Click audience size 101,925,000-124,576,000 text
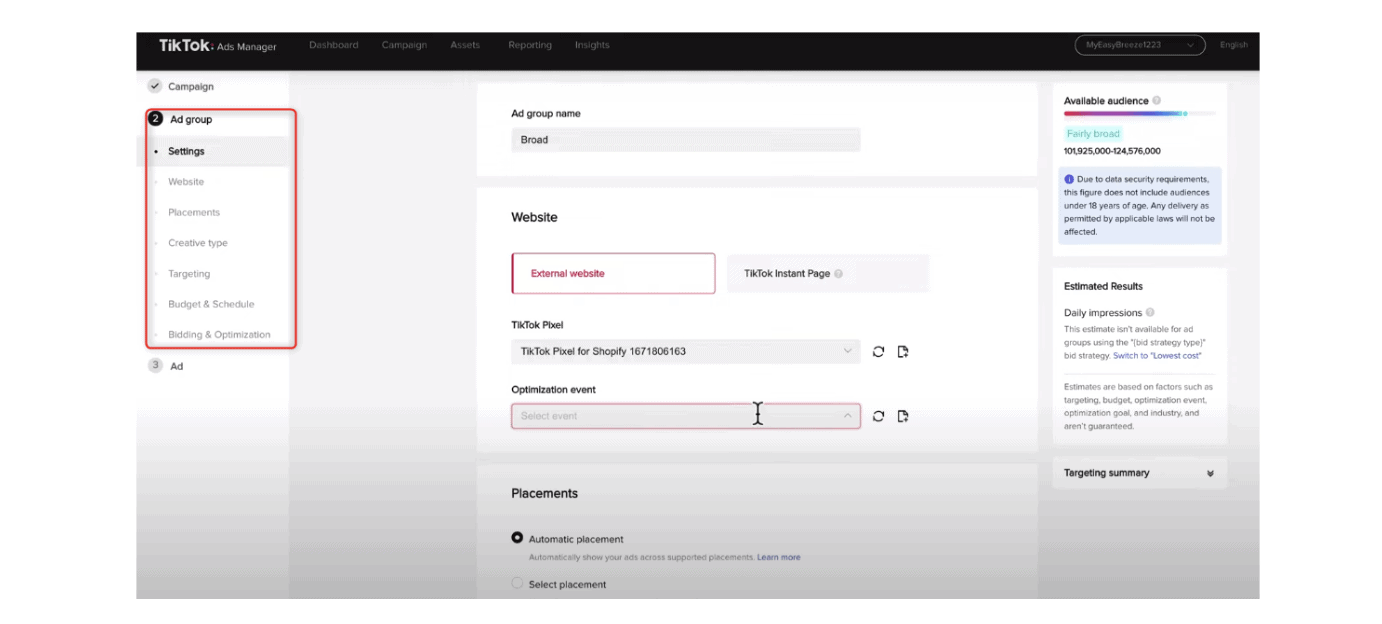Viewport: 1382px width, 624px height. (x=1112, y=151)
